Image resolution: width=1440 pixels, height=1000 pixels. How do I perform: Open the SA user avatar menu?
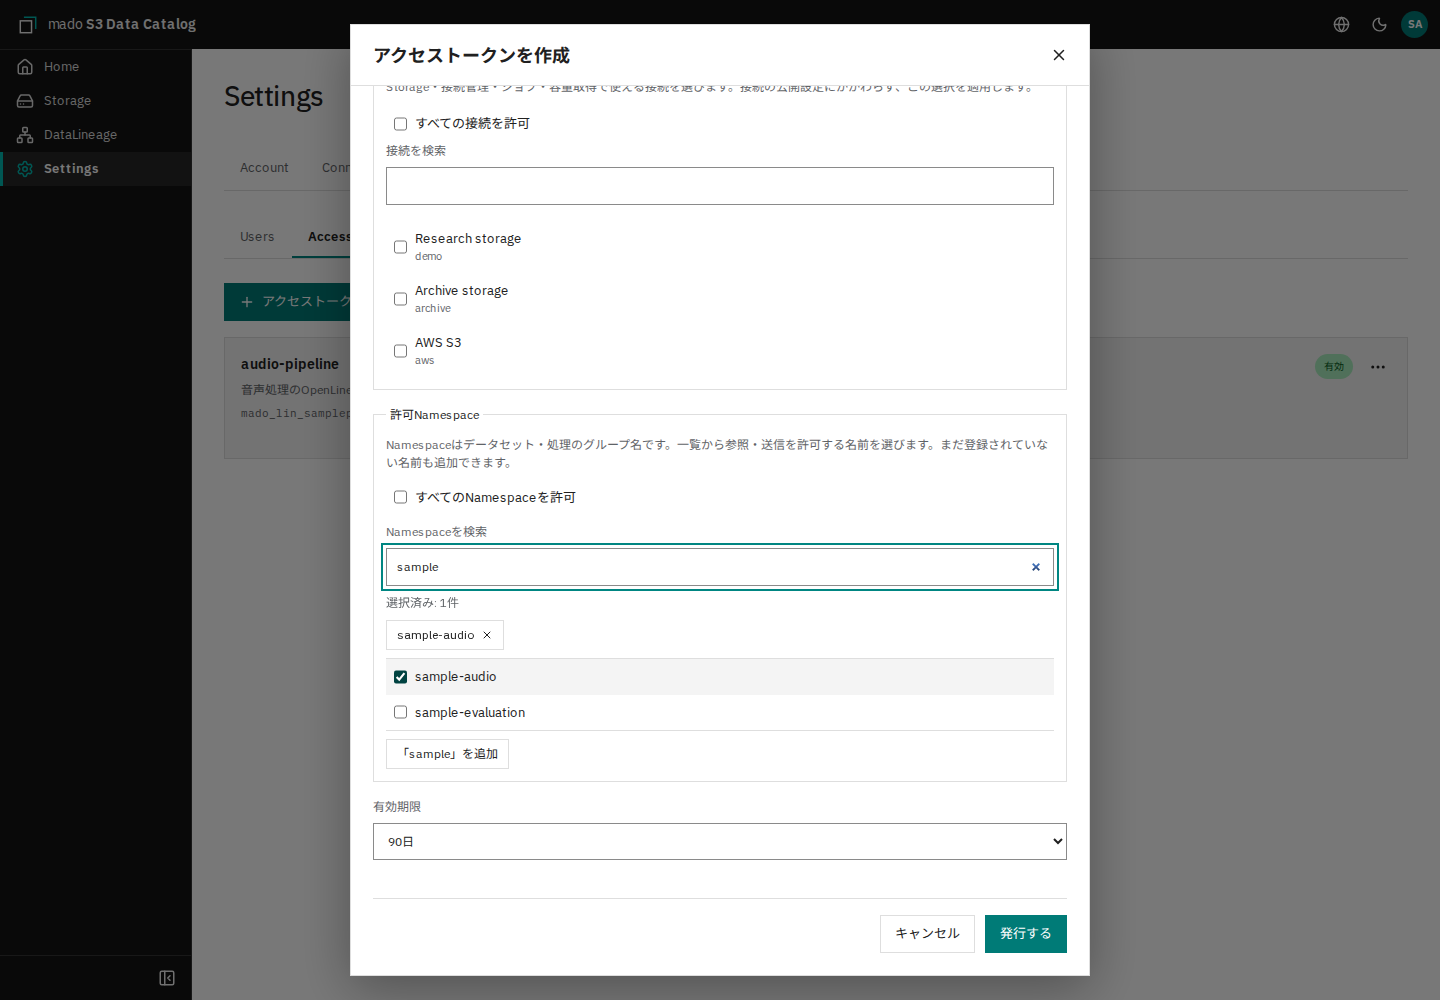click(x=1415, y=24)
